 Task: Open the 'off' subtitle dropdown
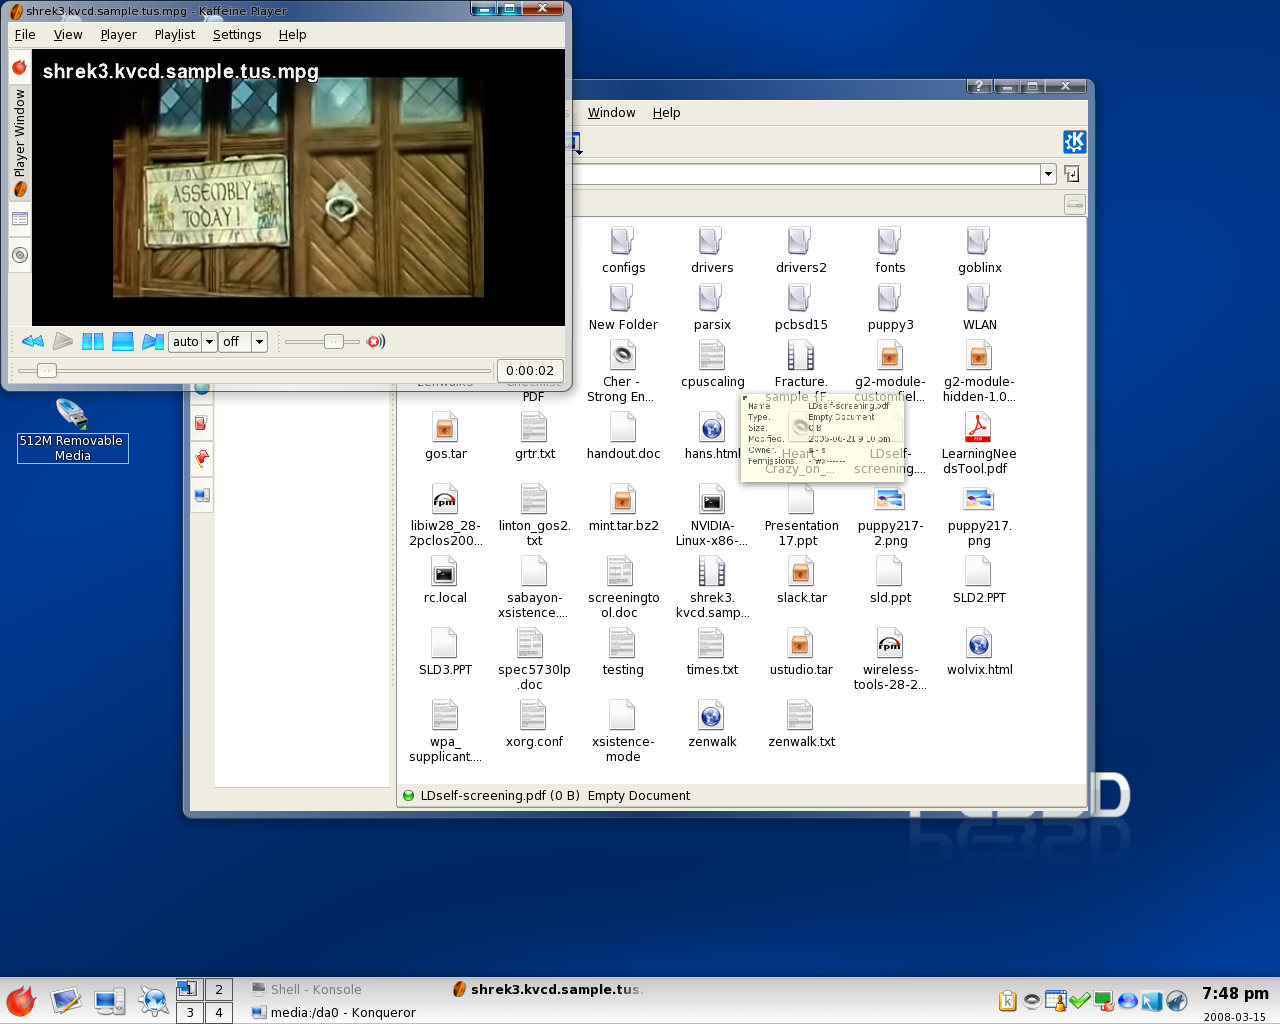click(x=243, y=342)
